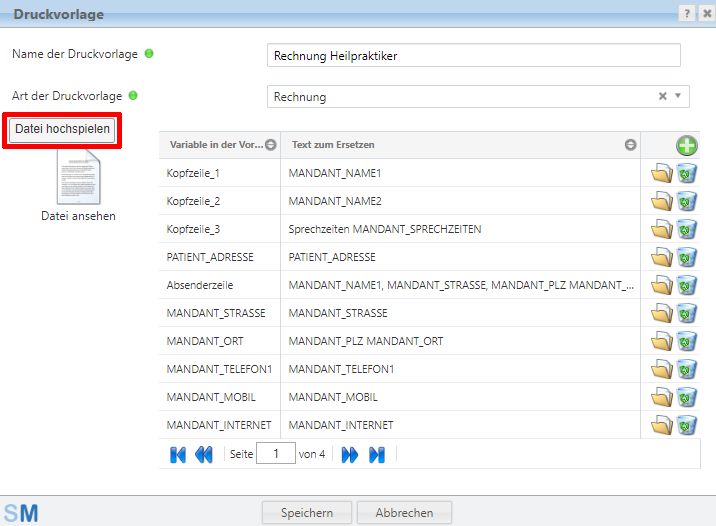The height and width of the screenshot is (526, 716).
Task: Click the Name der Druckvorlage text field
Action: point(474,56)
